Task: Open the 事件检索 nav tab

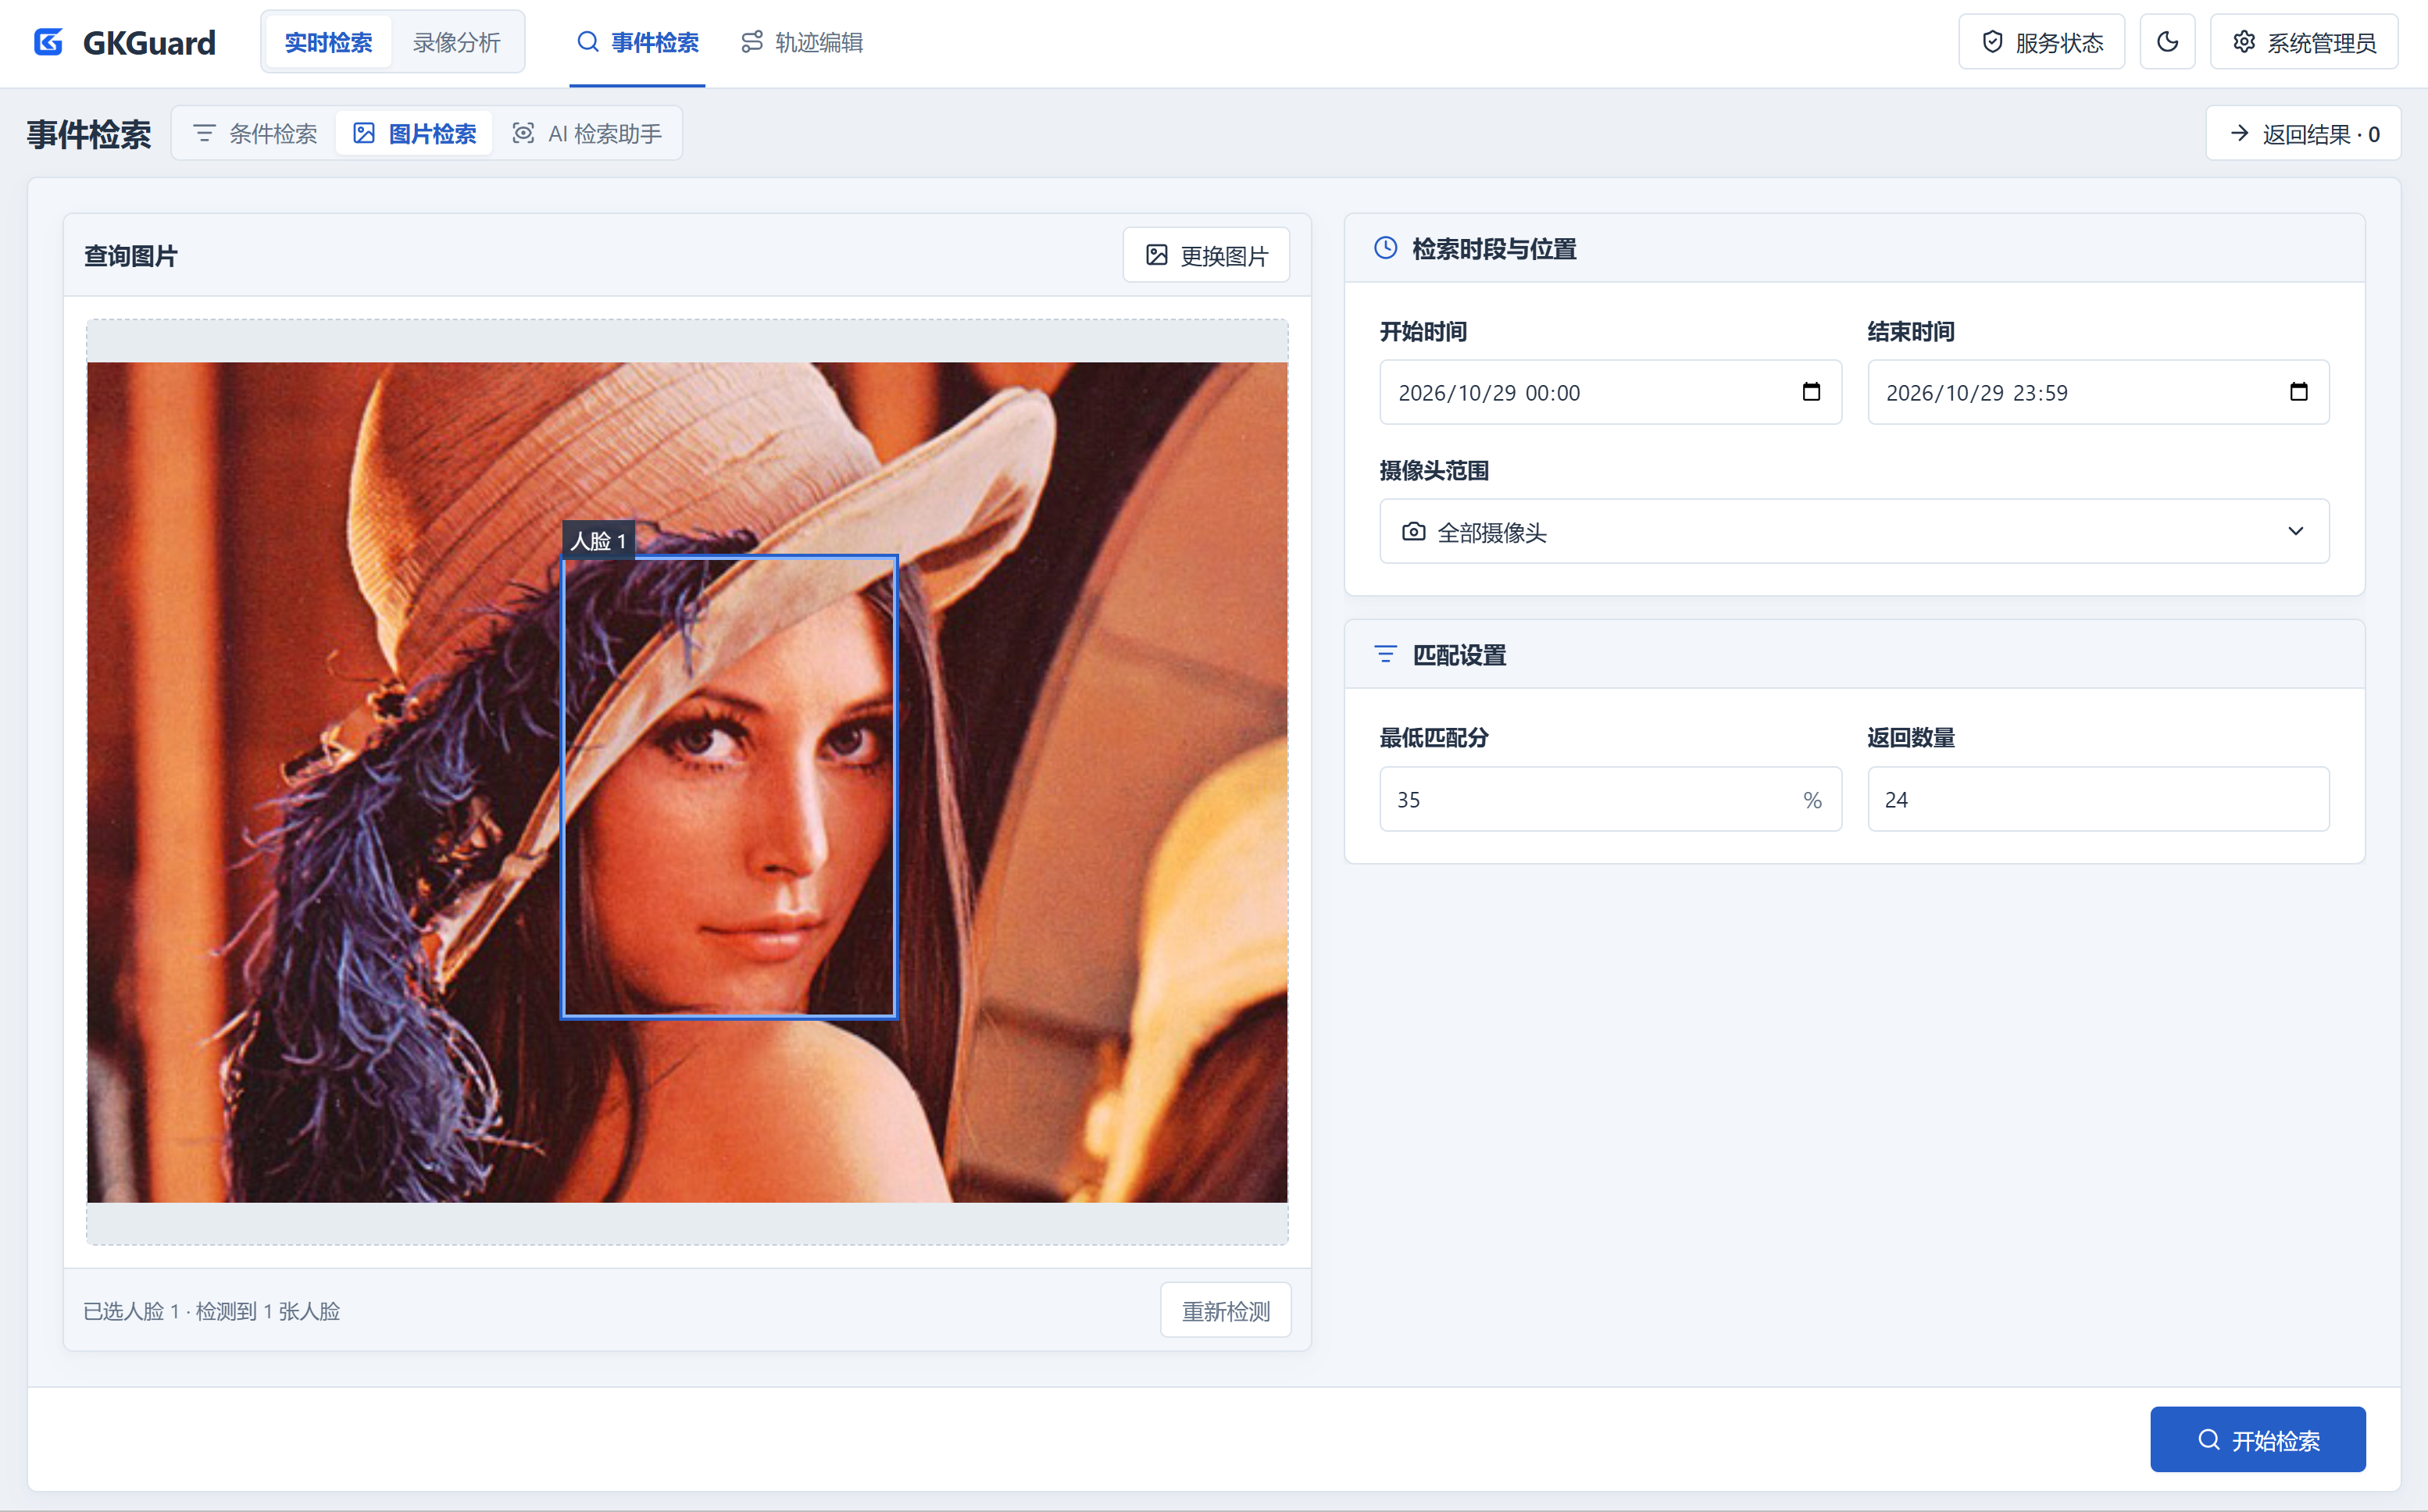Action: tap(637, 42)
